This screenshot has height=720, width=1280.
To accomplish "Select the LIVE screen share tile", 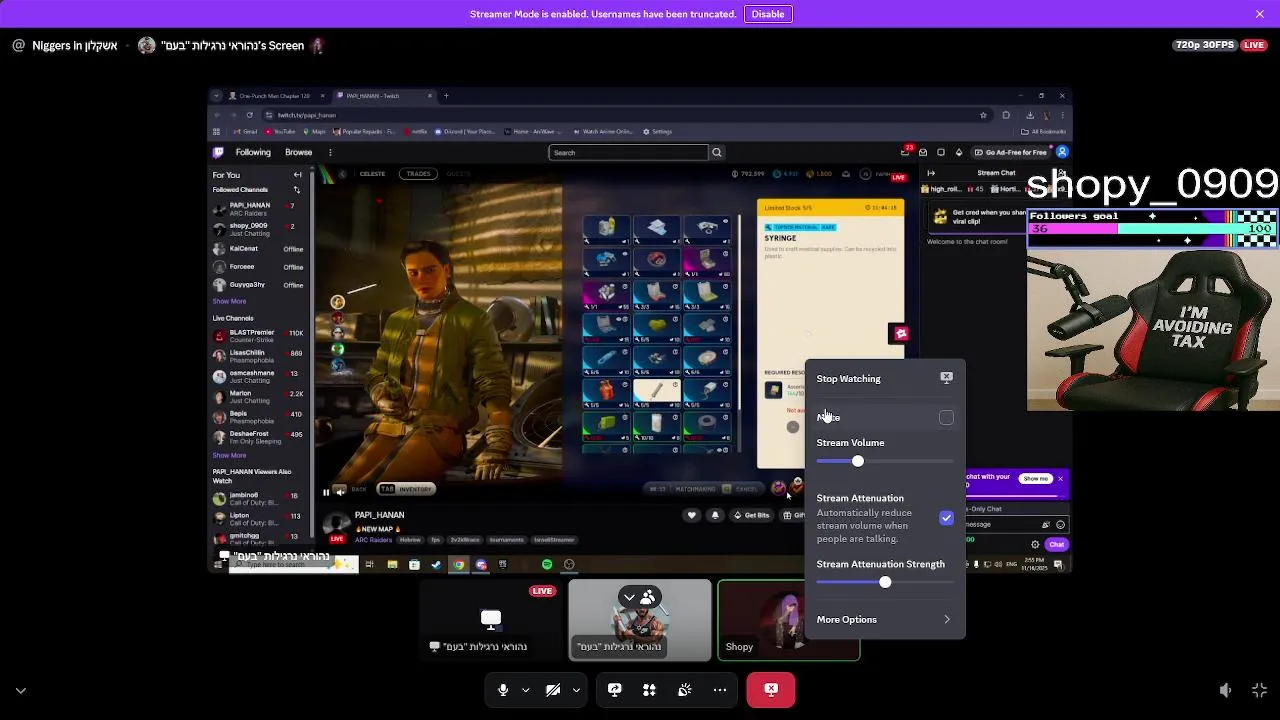I will [x=490, y=620].
